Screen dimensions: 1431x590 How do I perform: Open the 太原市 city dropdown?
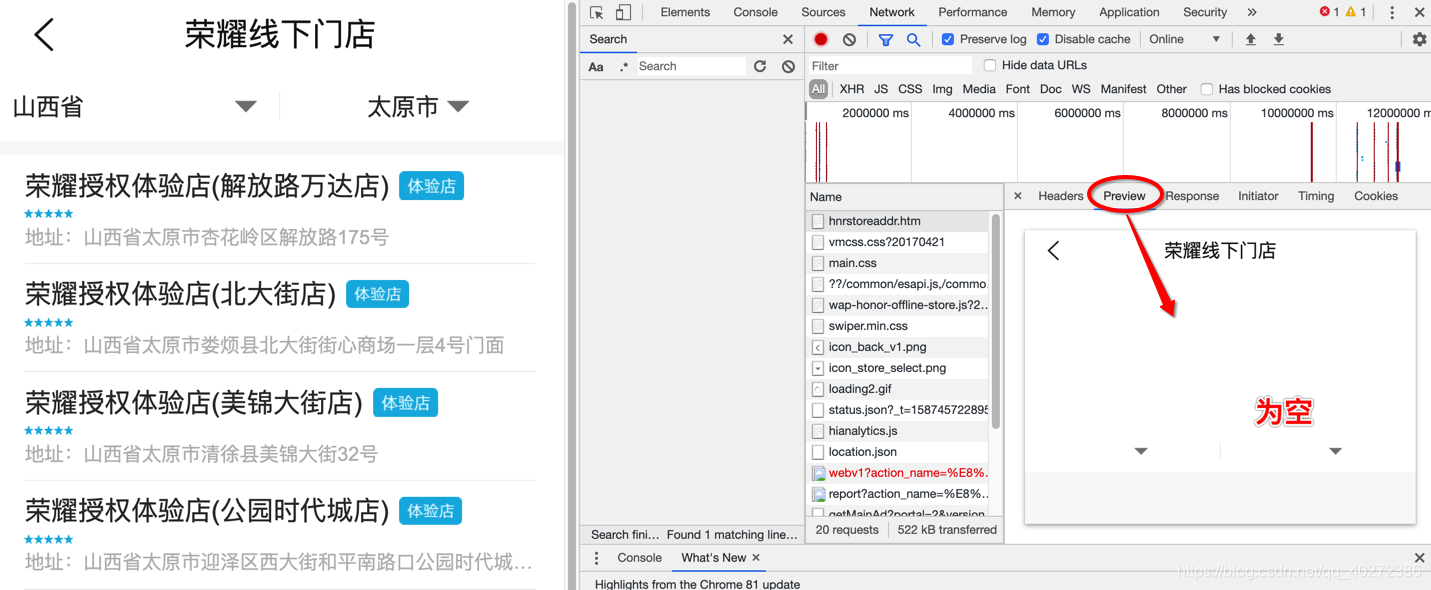click(418, 106)
